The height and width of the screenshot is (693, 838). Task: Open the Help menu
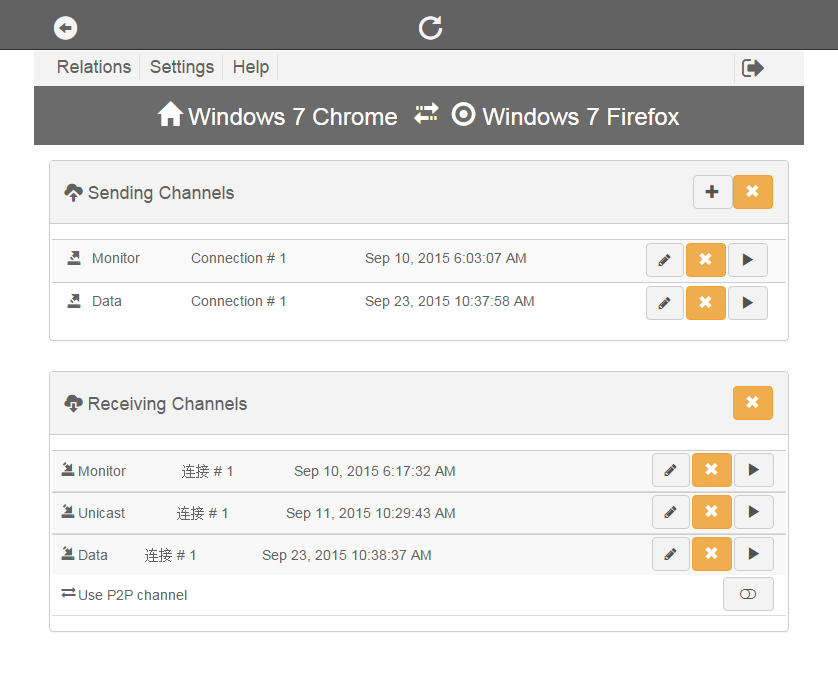pyautogui.click(x=250, y=67)
